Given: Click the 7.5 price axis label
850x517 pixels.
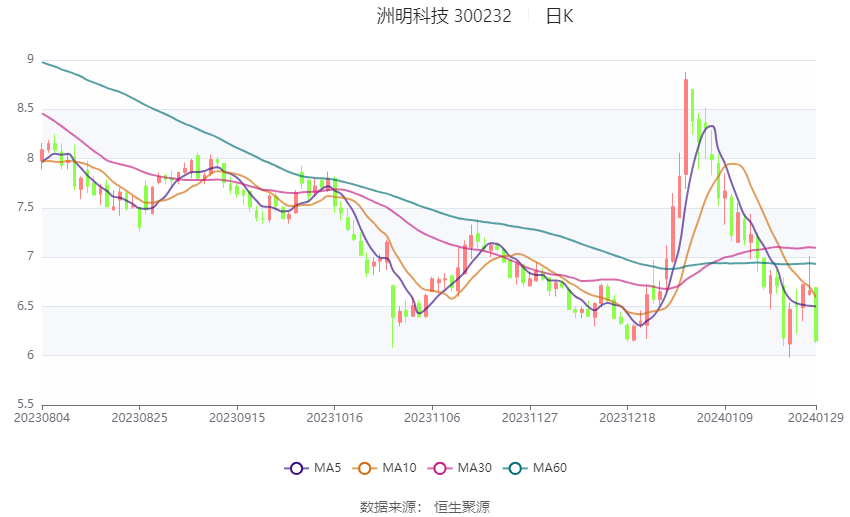Looking at the screenshot, I should (25, 208).
